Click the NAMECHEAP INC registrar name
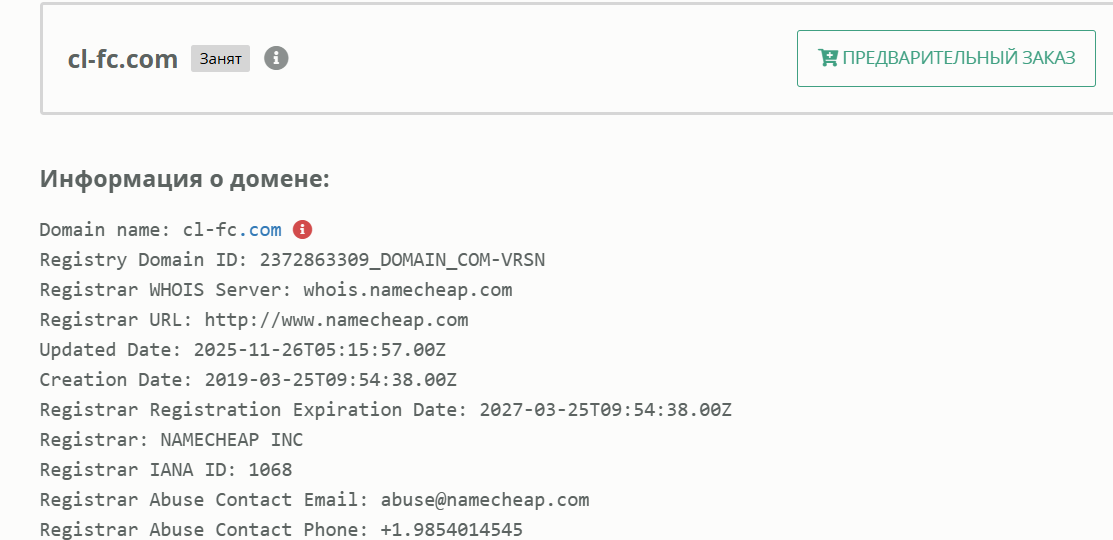Viewport: 1113px width, 540px height. coord(231,440)
